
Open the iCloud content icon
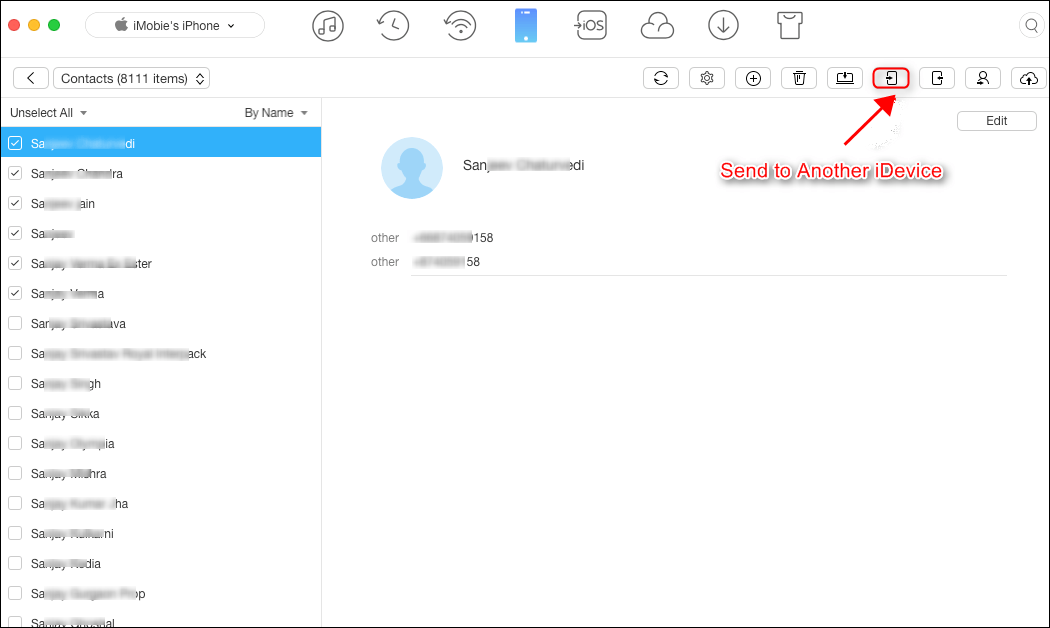(657, 26)
